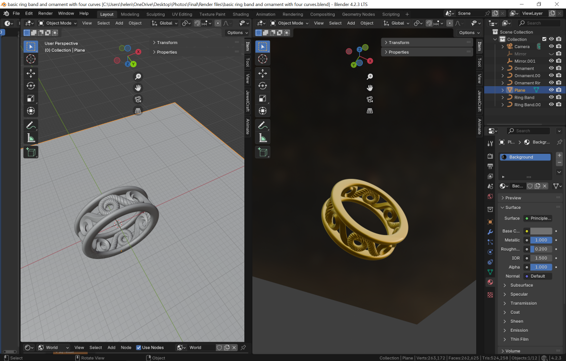
Task: Open the Modifiers wrench tab
Action: (490, 232)
